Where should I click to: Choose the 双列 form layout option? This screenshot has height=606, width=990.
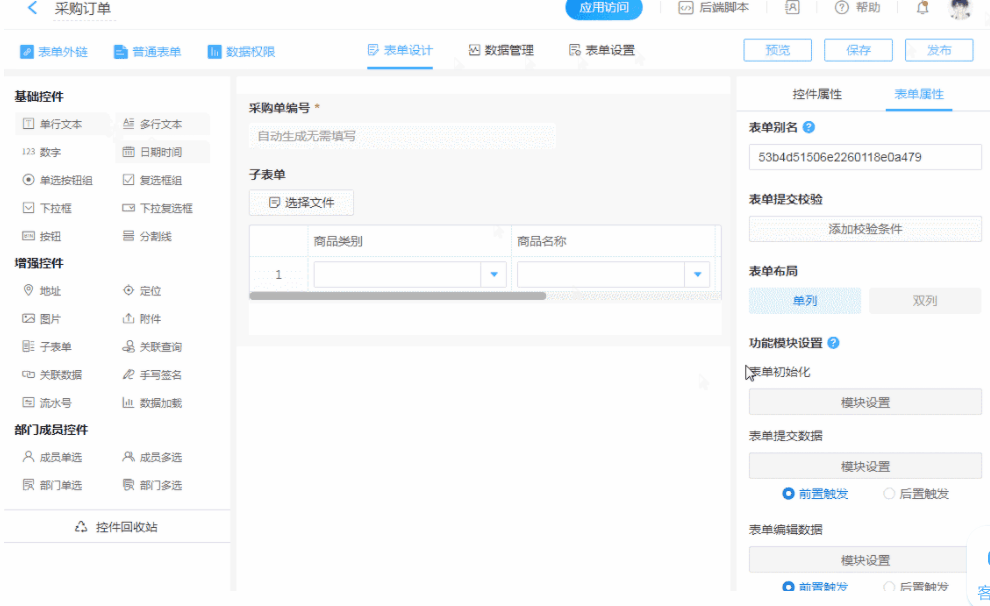924,301
